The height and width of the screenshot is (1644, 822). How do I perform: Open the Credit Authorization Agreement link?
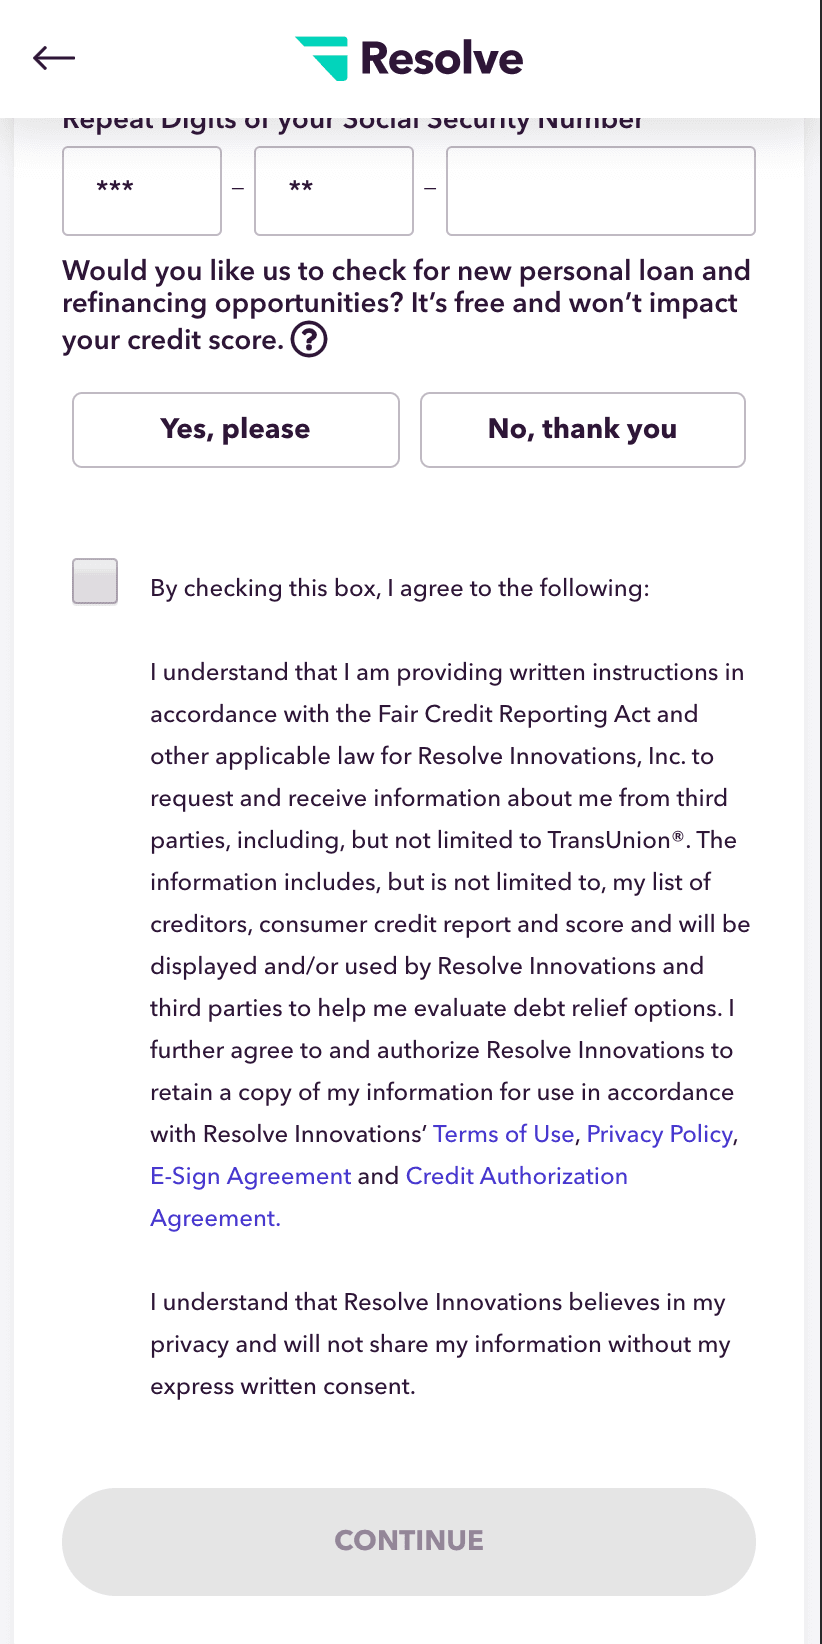click(389, 1197)
